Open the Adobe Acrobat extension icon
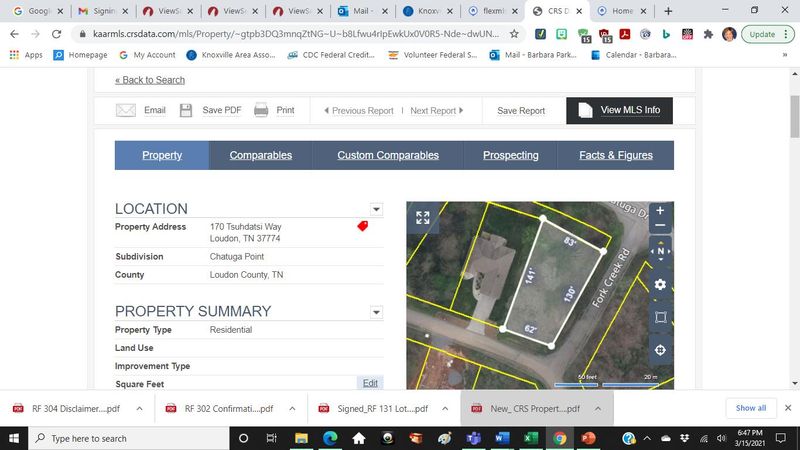800x450 pixels. [x=624, y=34]
